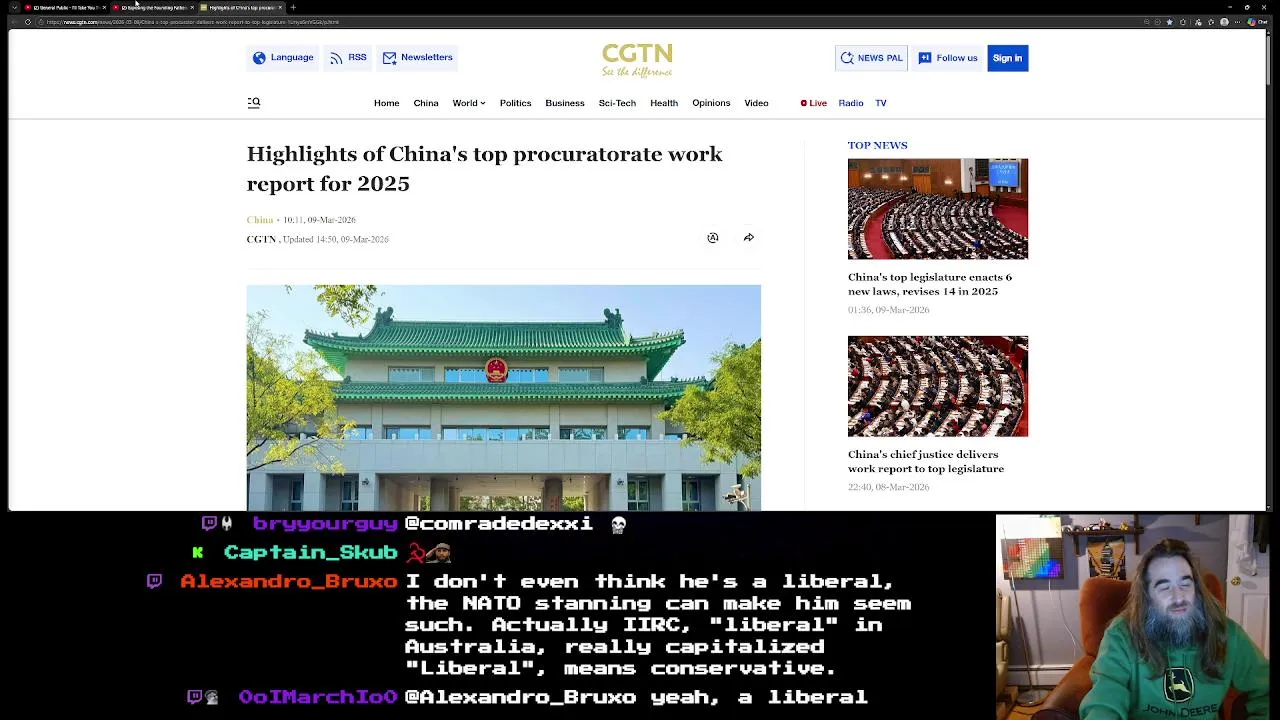Open browser profile avatar
This screenshot has width=1280, height=720.
point(1224,22)
